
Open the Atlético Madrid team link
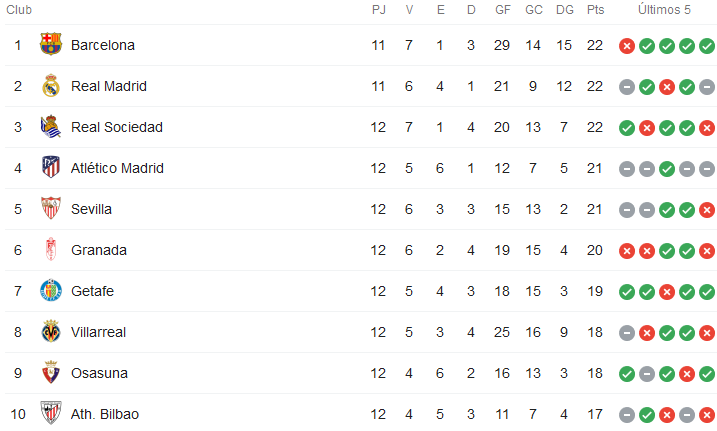coord(117,168)
